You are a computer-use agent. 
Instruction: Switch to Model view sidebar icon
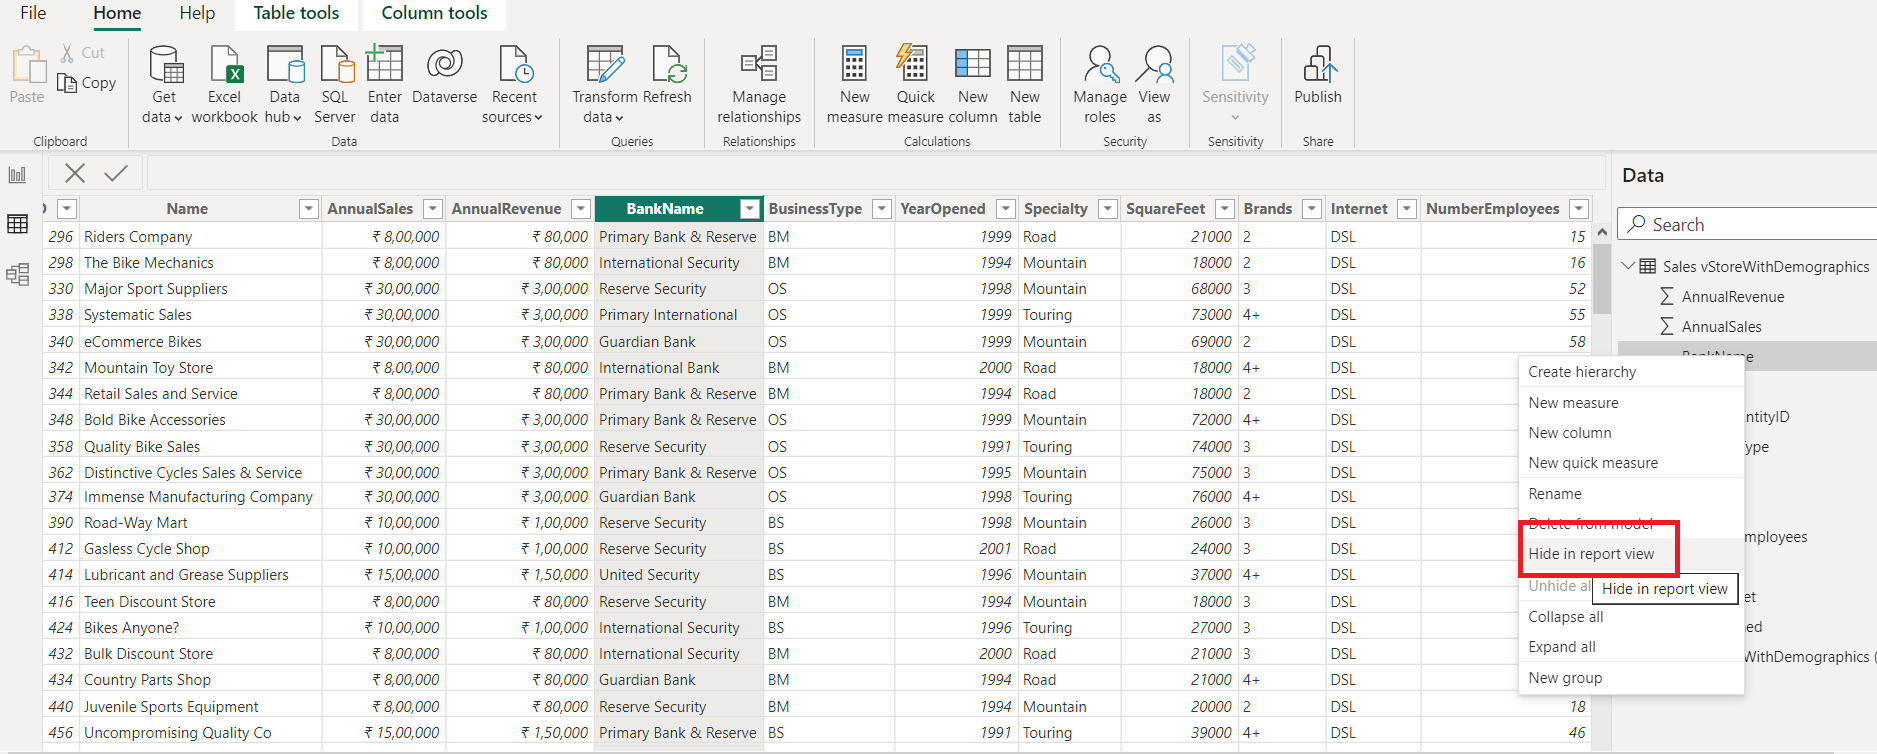[x=18, y=274]
